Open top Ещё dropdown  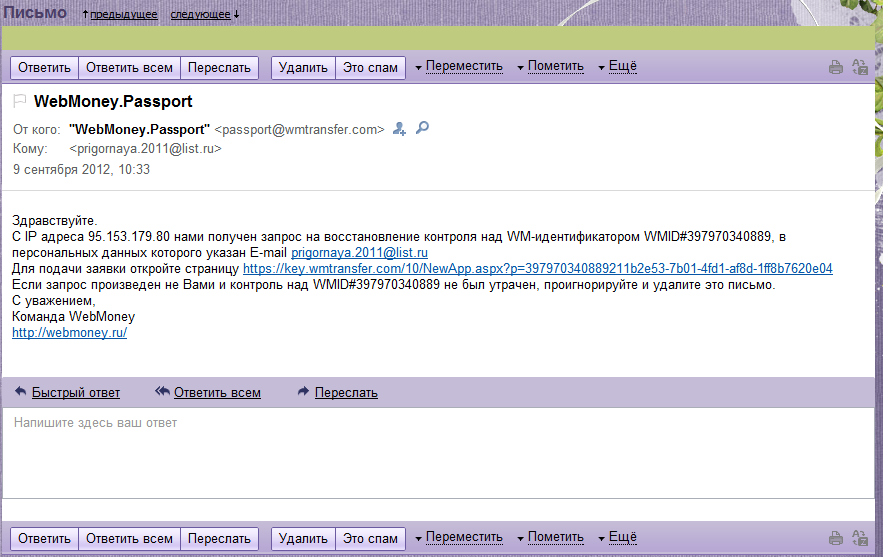coord(617,66)
